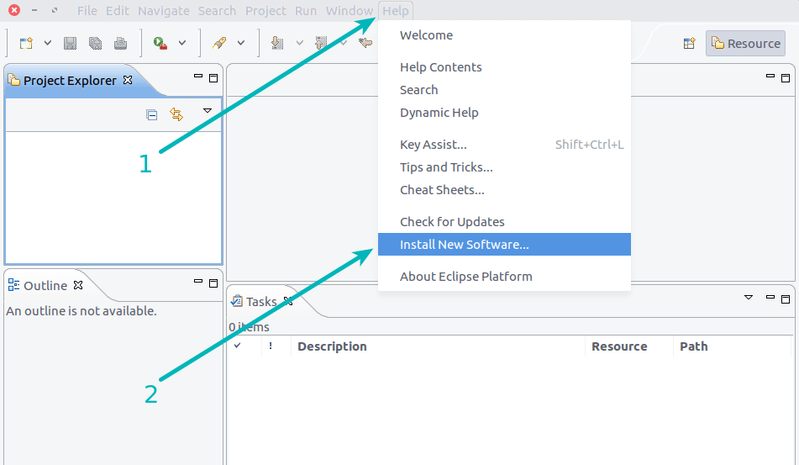Viewport: 799px width, 465px height.
Task: Click the Open Perspective icon
Action: click(x=689, y=43)
